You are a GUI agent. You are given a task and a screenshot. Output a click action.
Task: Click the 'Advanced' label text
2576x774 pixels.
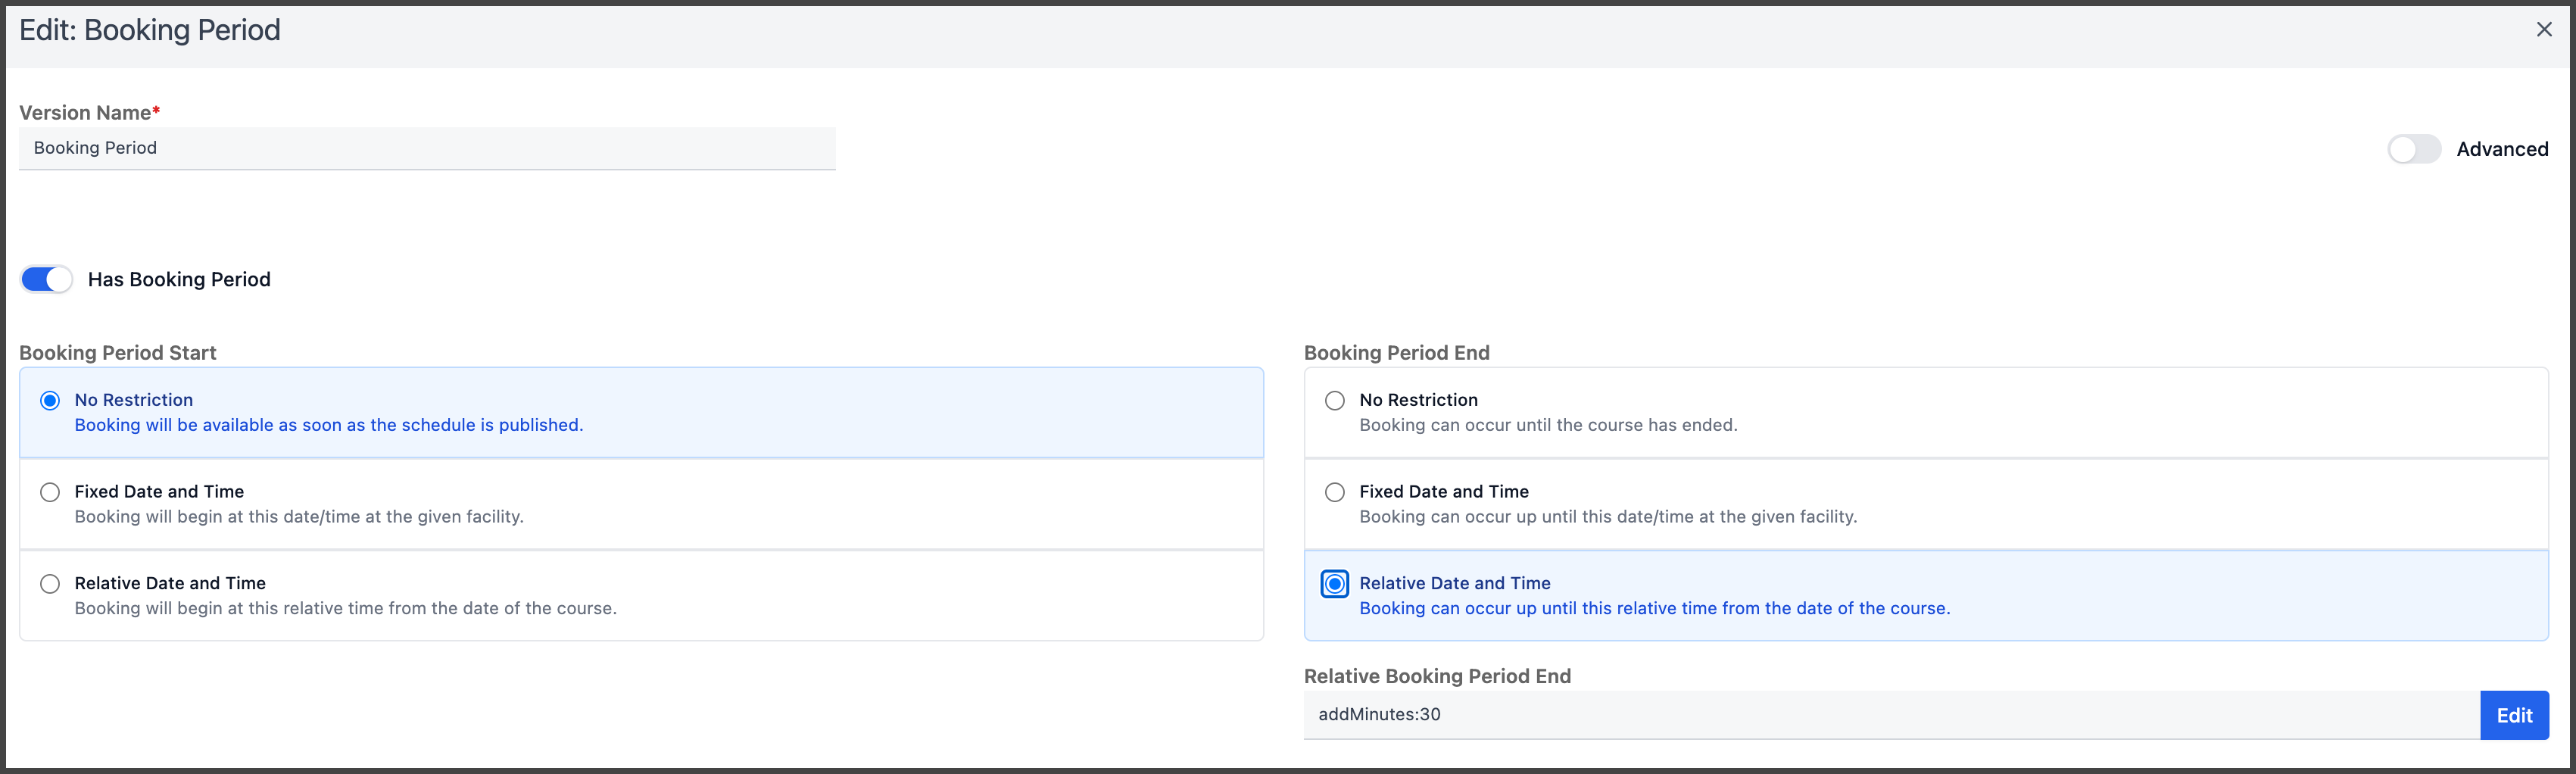(2502, 149)
